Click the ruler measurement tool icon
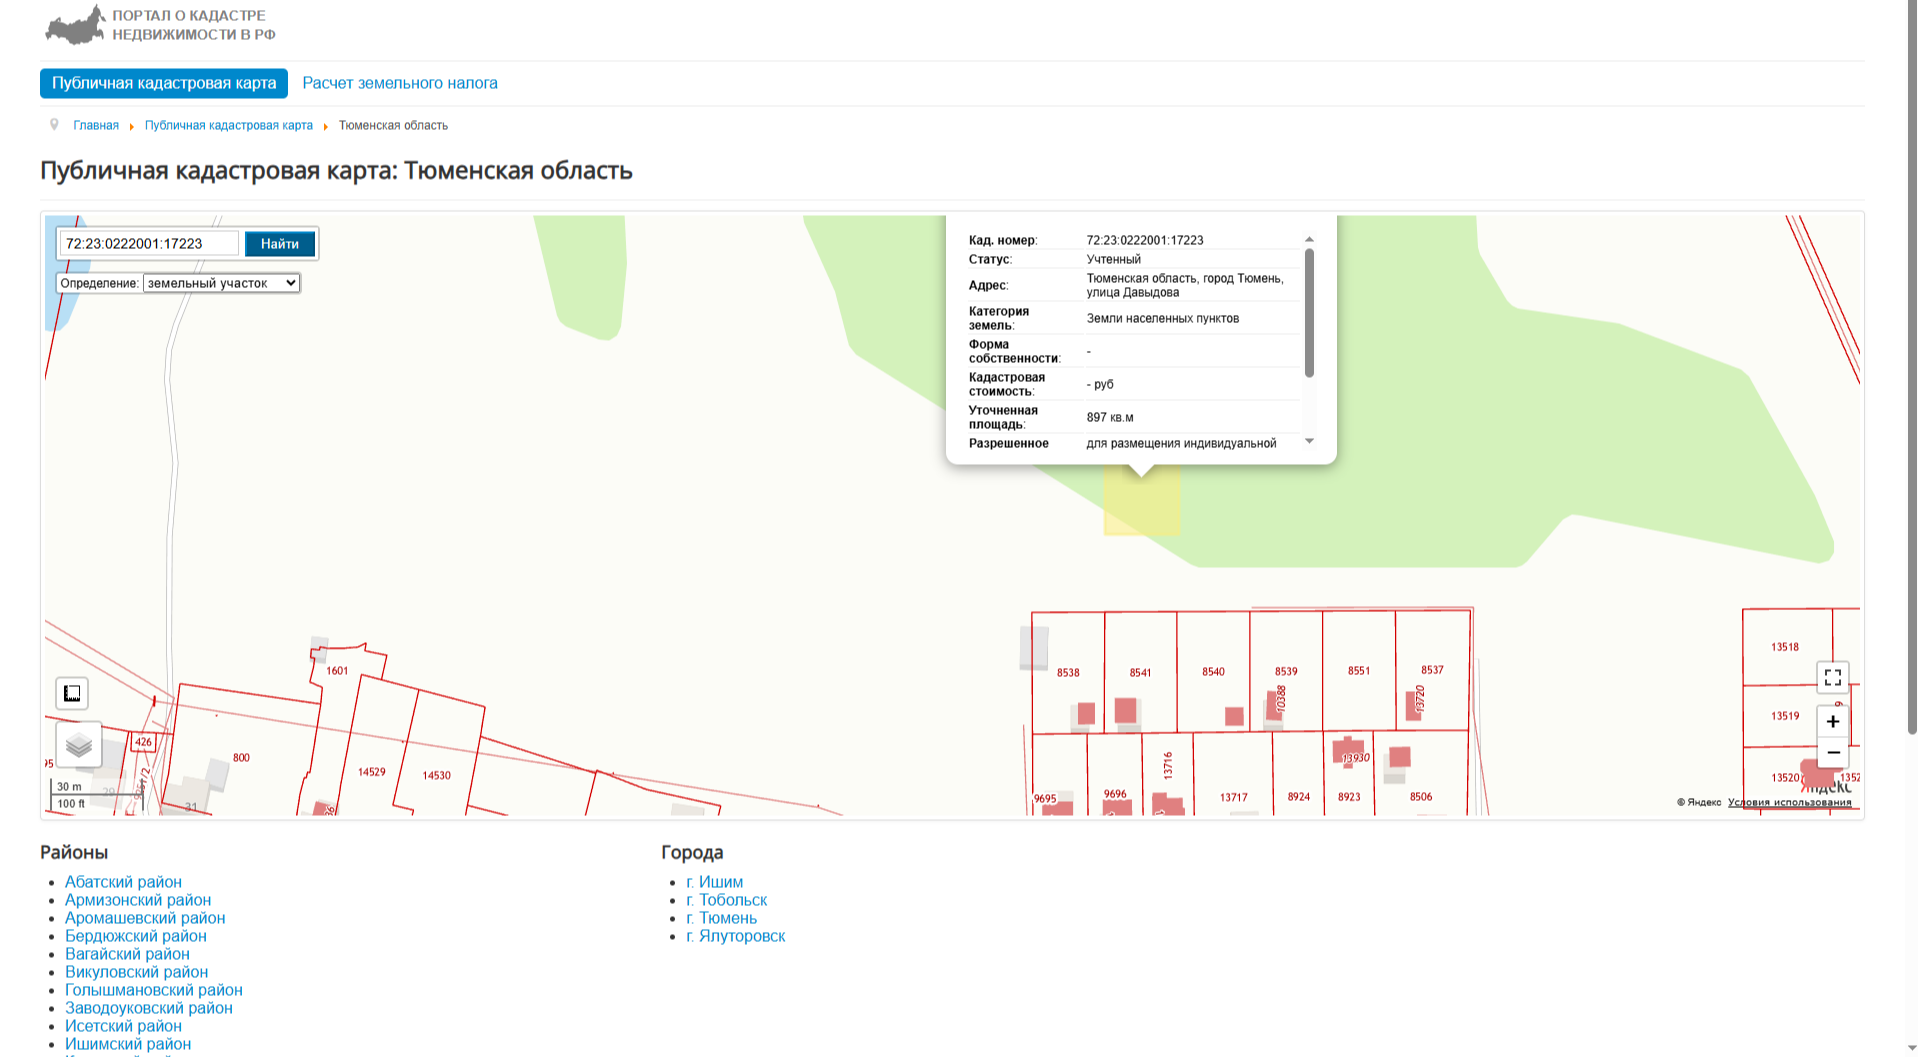The width and height of the screenshot is (1918, 1057). click(x=72, y=693)
